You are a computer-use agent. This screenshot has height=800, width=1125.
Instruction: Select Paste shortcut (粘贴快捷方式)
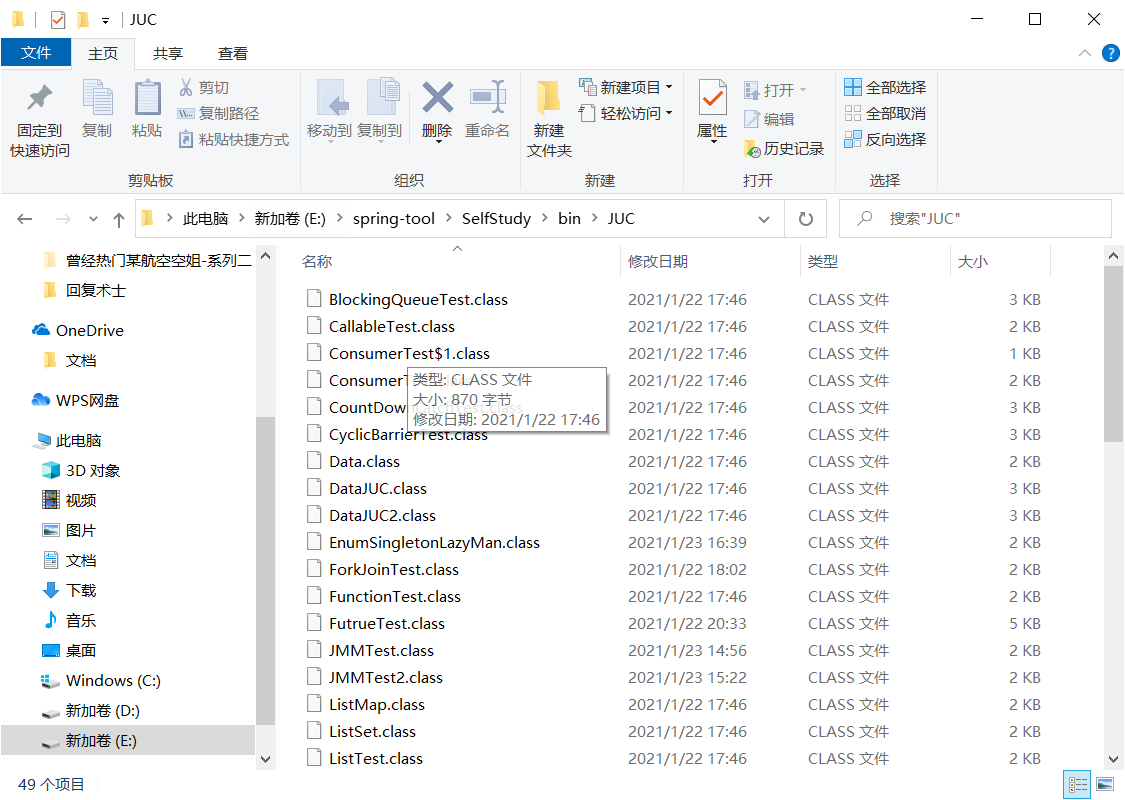pyautogui.click(x=233, y=139)
